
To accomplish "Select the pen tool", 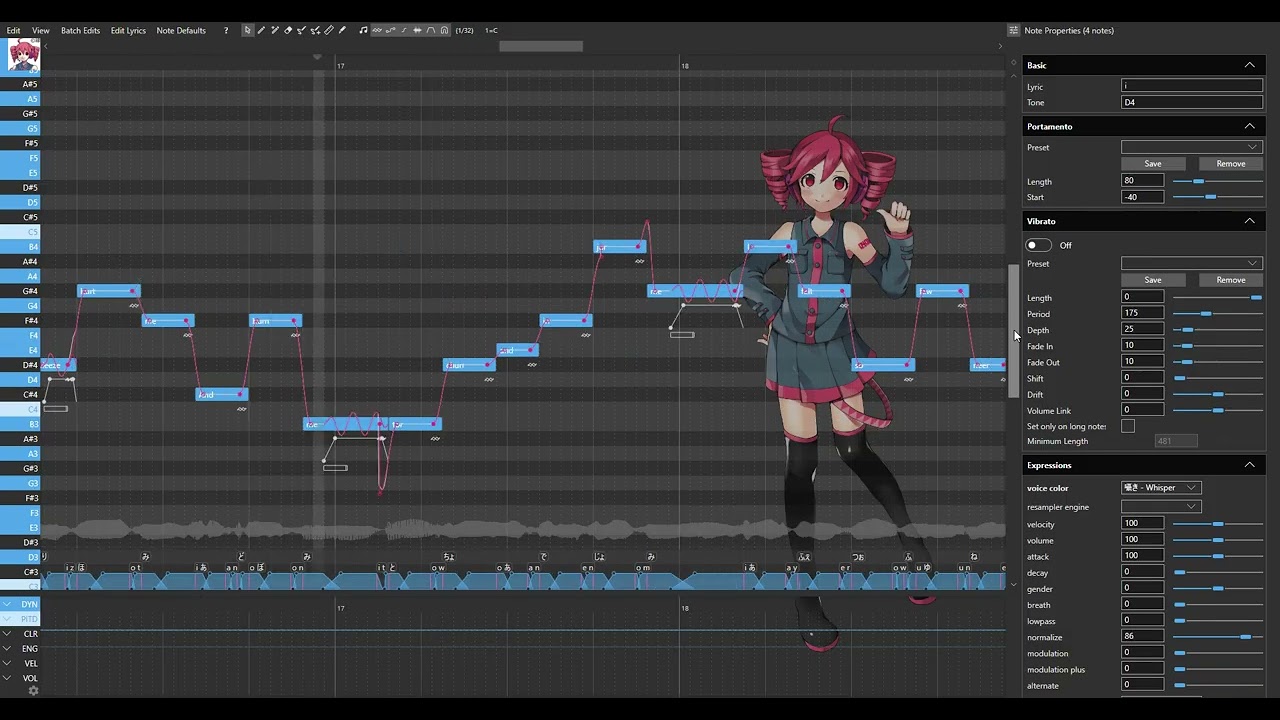I will click(x=261, y=30).
